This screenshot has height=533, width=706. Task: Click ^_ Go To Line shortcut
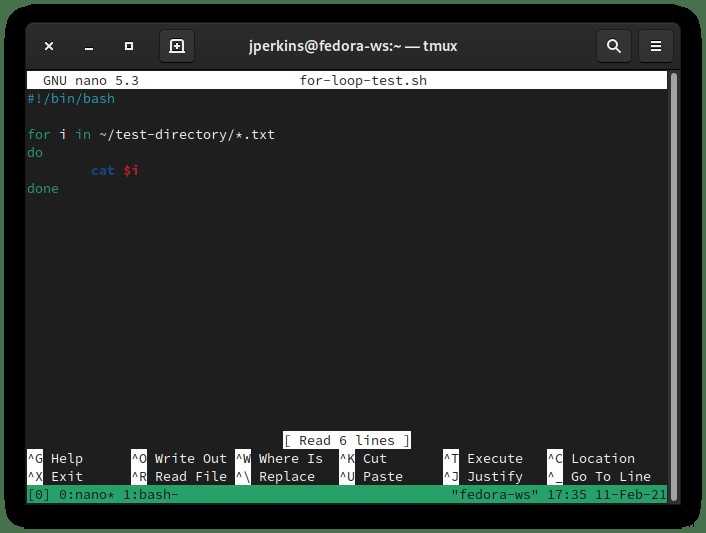click(599, 476)
